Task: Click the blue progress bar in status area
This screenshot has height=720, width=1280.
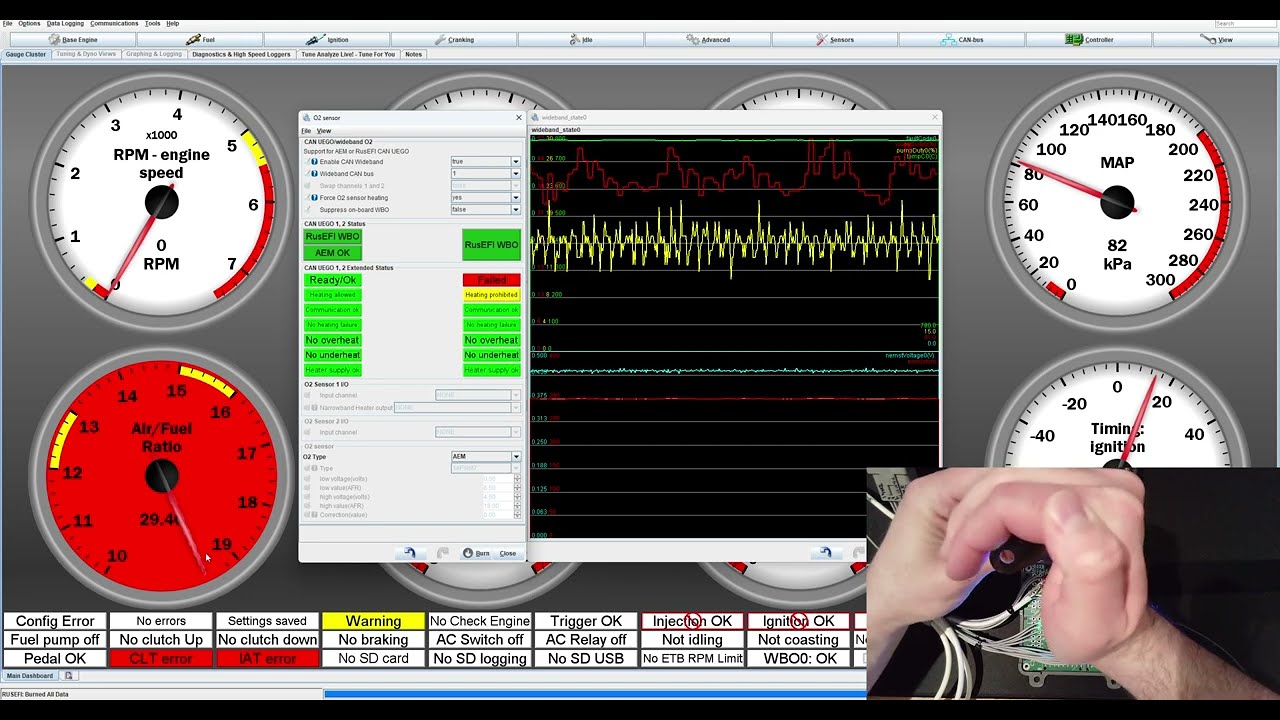Action: (595, 694)
